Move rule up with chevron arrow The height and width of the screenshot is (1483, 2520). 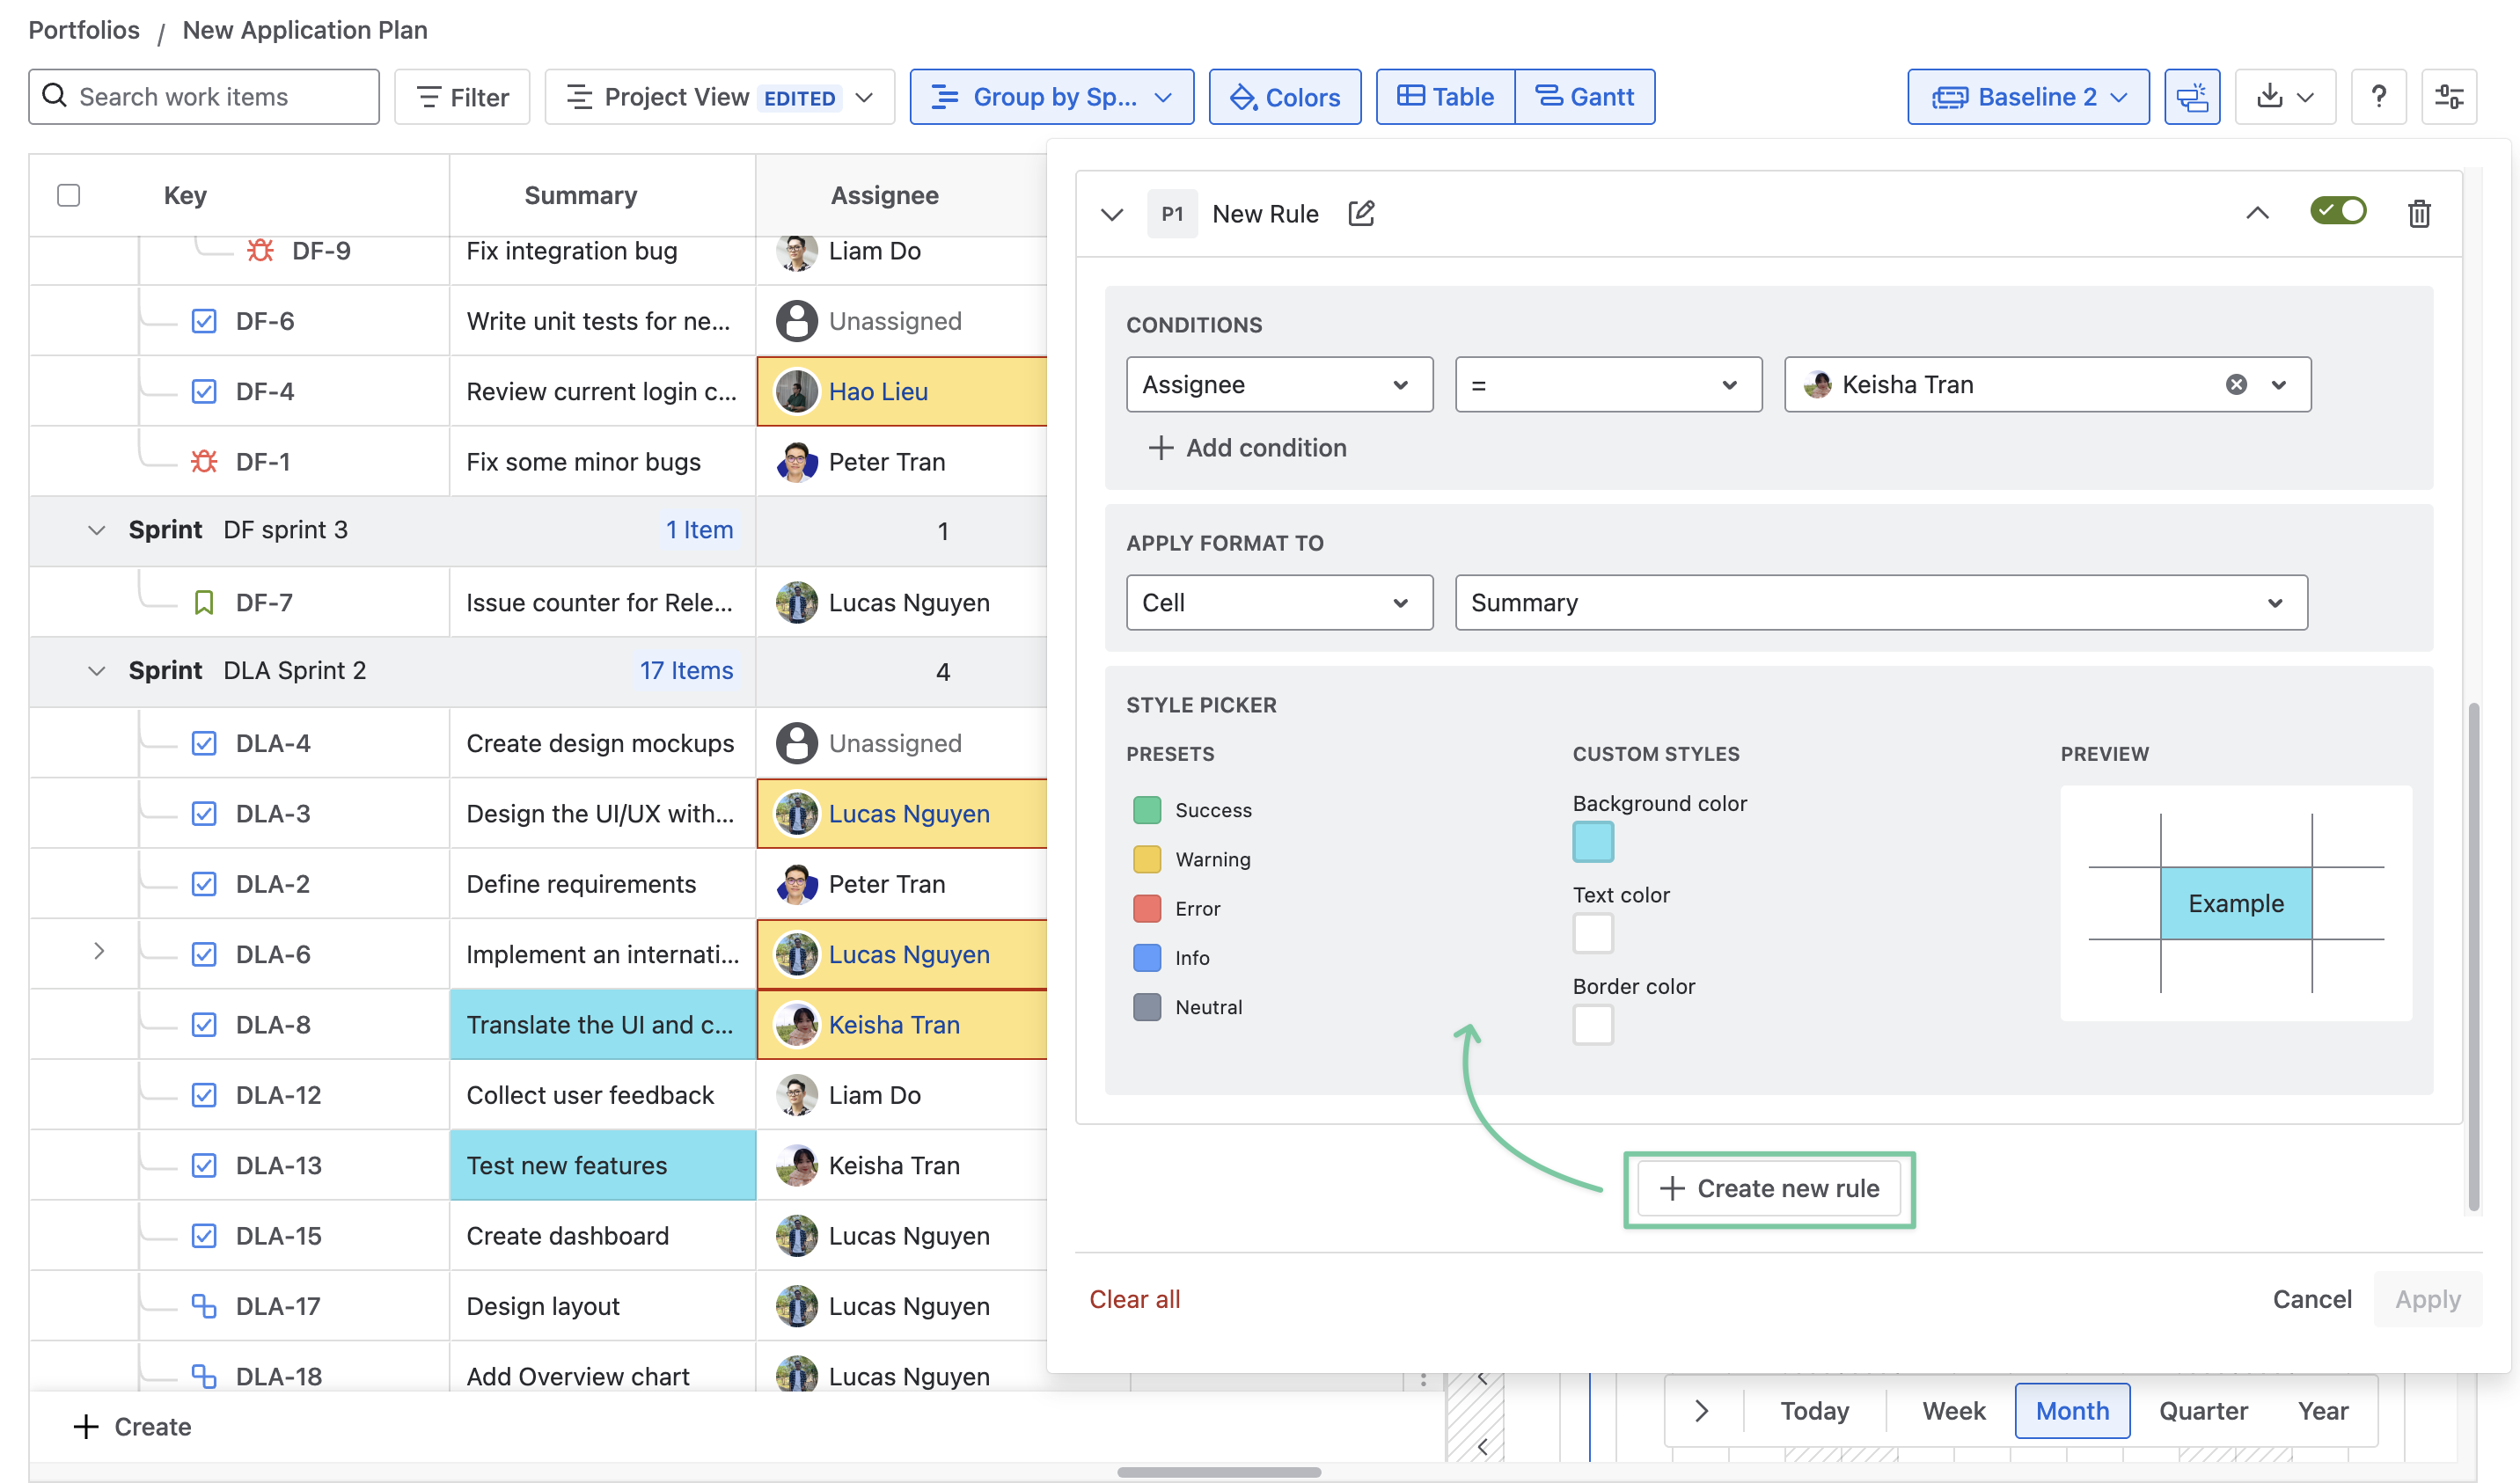[x=2257, y=213]
